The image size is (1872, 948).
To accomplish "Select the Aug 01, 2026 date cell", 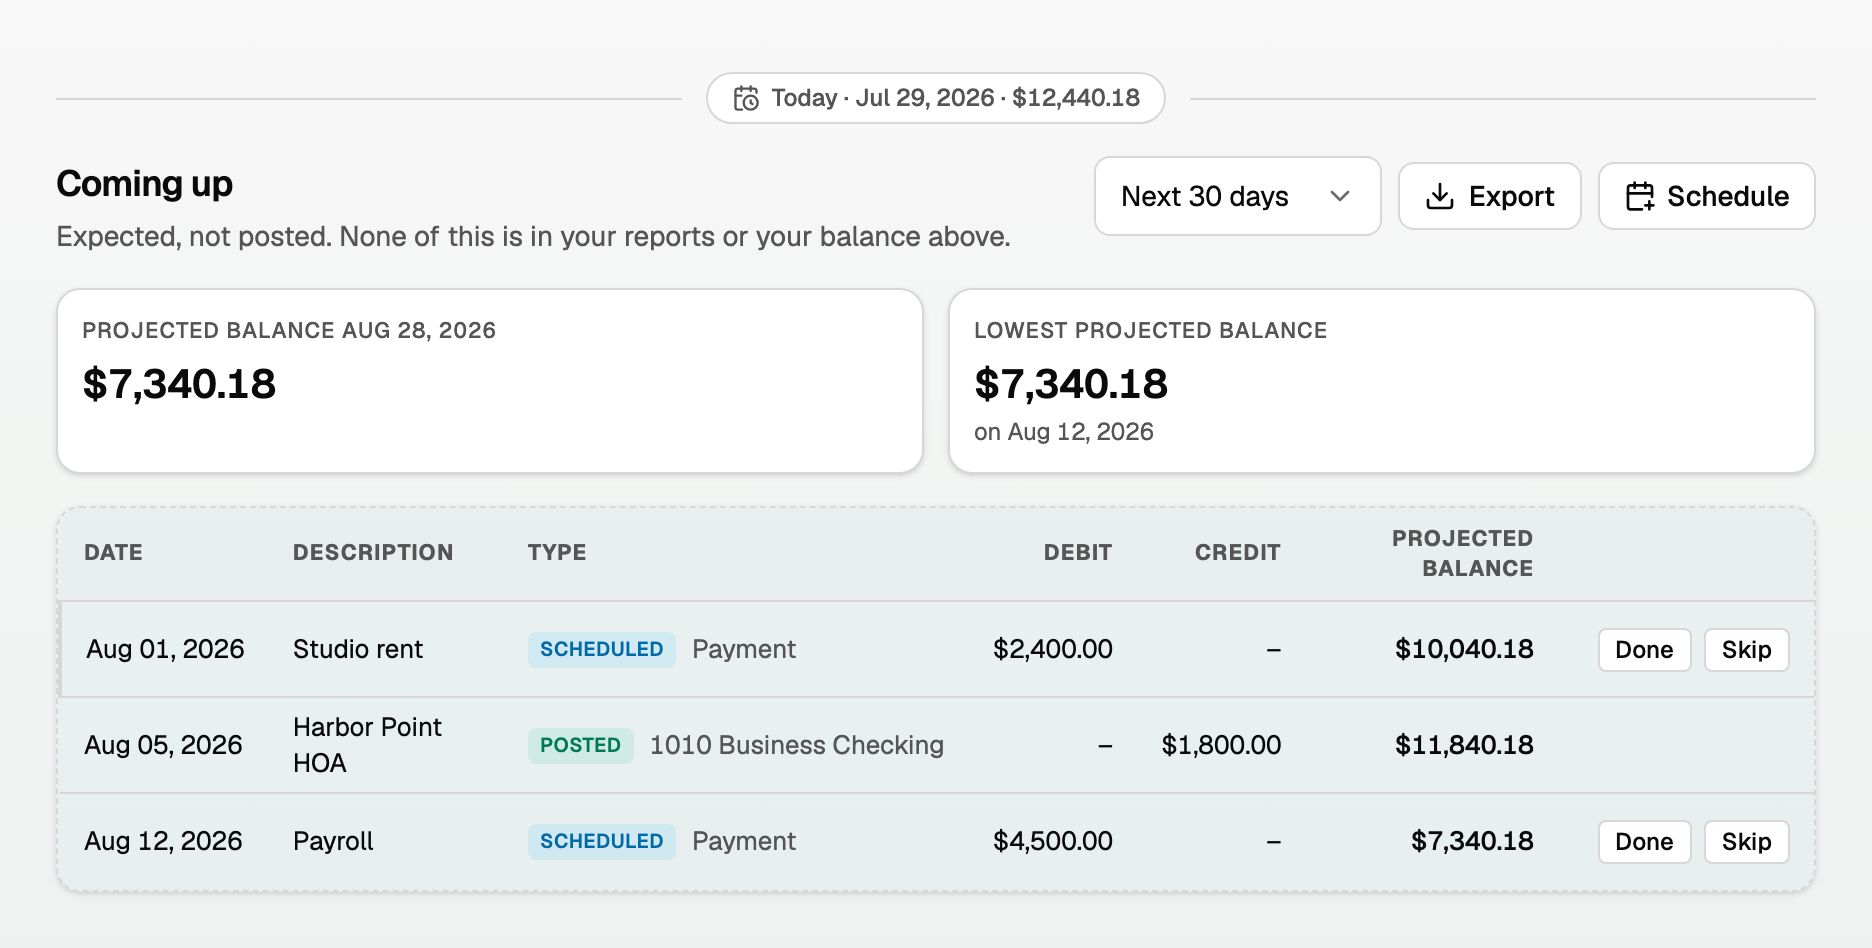I will coord(165,649).
